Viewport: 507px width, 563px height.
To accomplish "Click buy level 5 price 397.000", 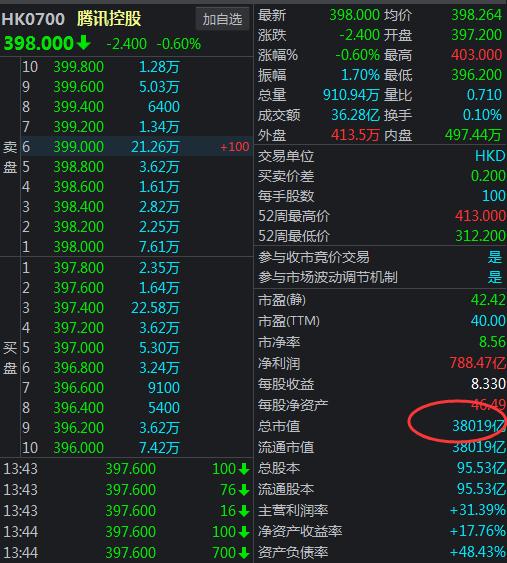I will 79,348.
